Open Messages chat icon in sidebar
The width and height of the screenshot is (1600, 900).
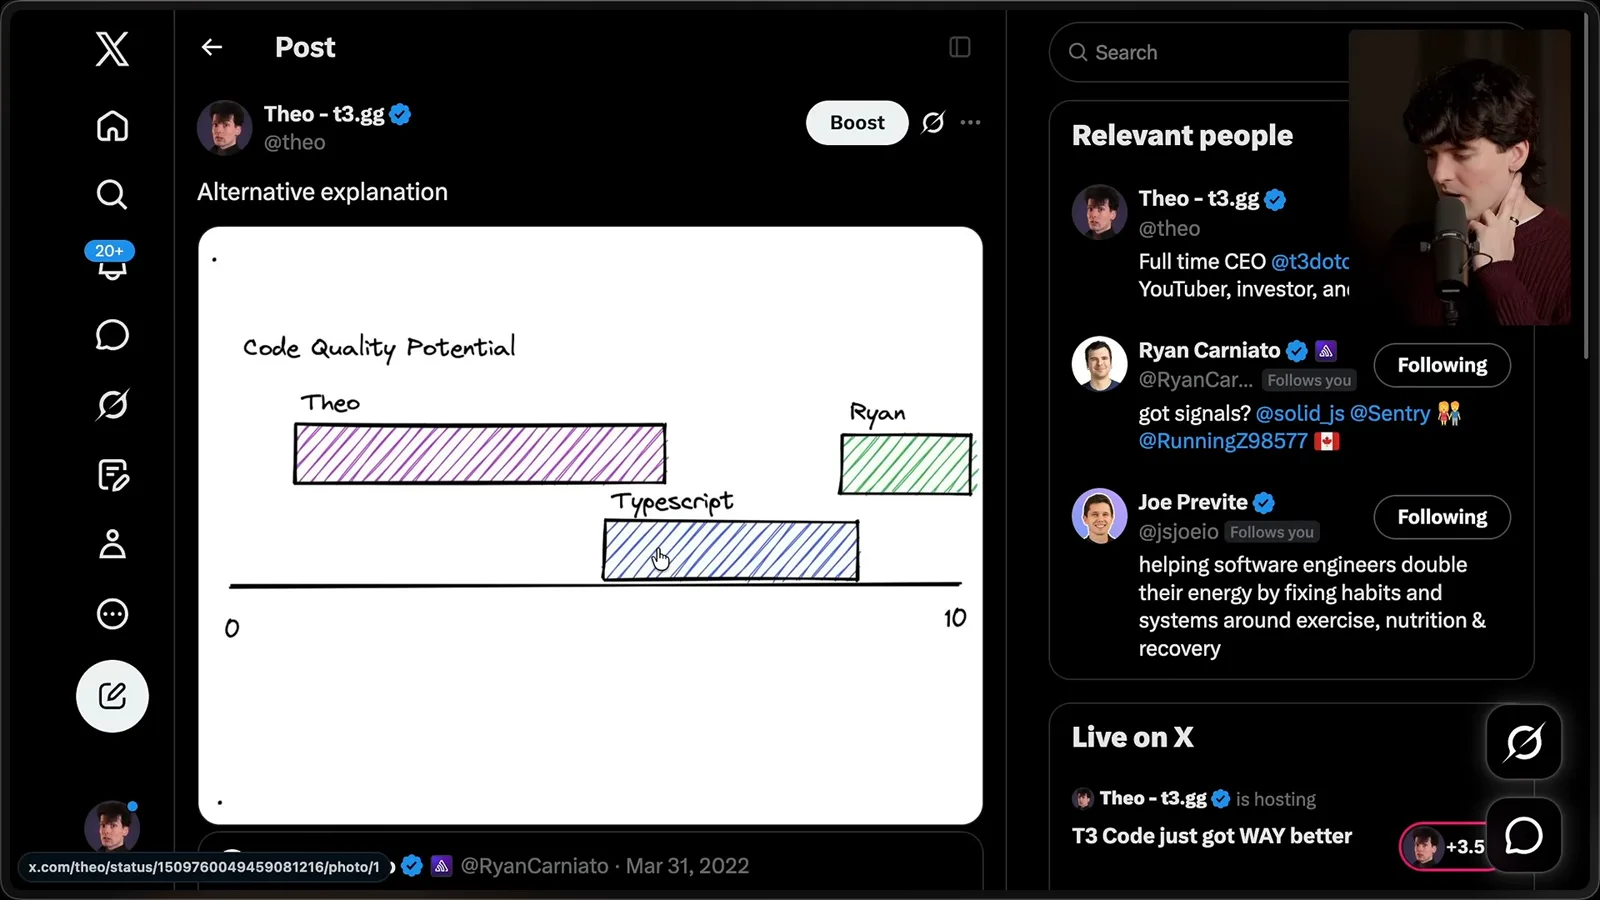112,335
